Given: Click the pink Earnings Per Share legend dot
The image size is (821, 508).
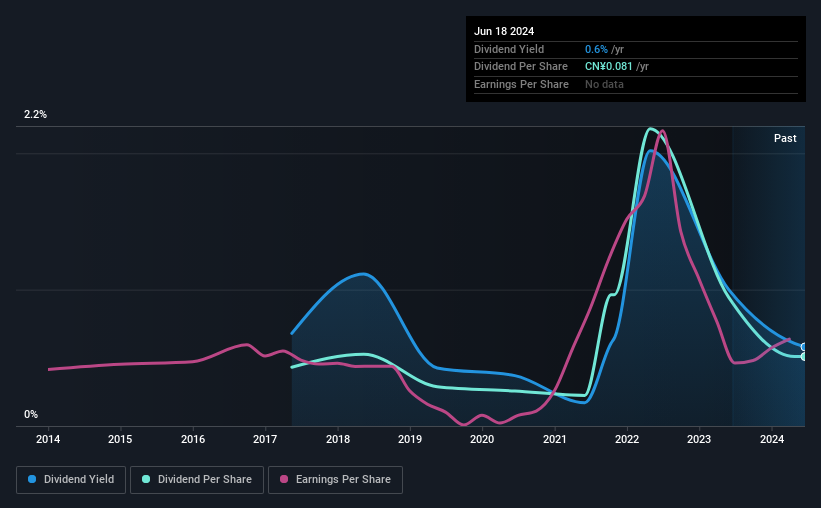Looking at the screenshot, I should point(284,479).
